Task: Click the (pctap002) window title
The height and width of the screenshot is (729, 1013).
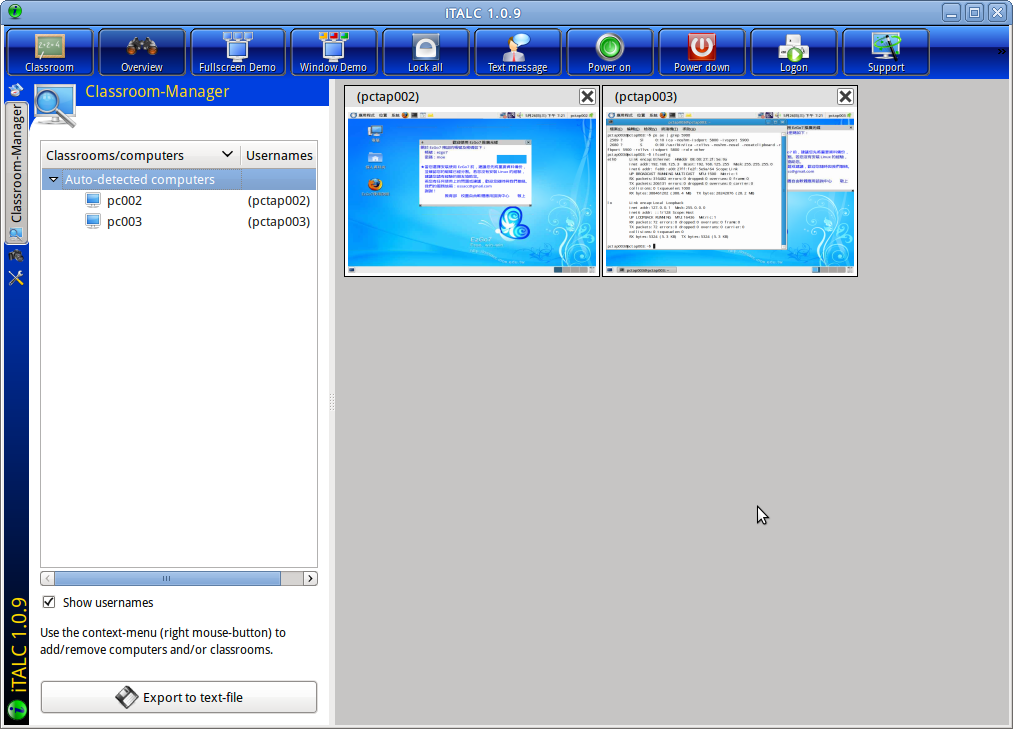Action: [388, 96]
